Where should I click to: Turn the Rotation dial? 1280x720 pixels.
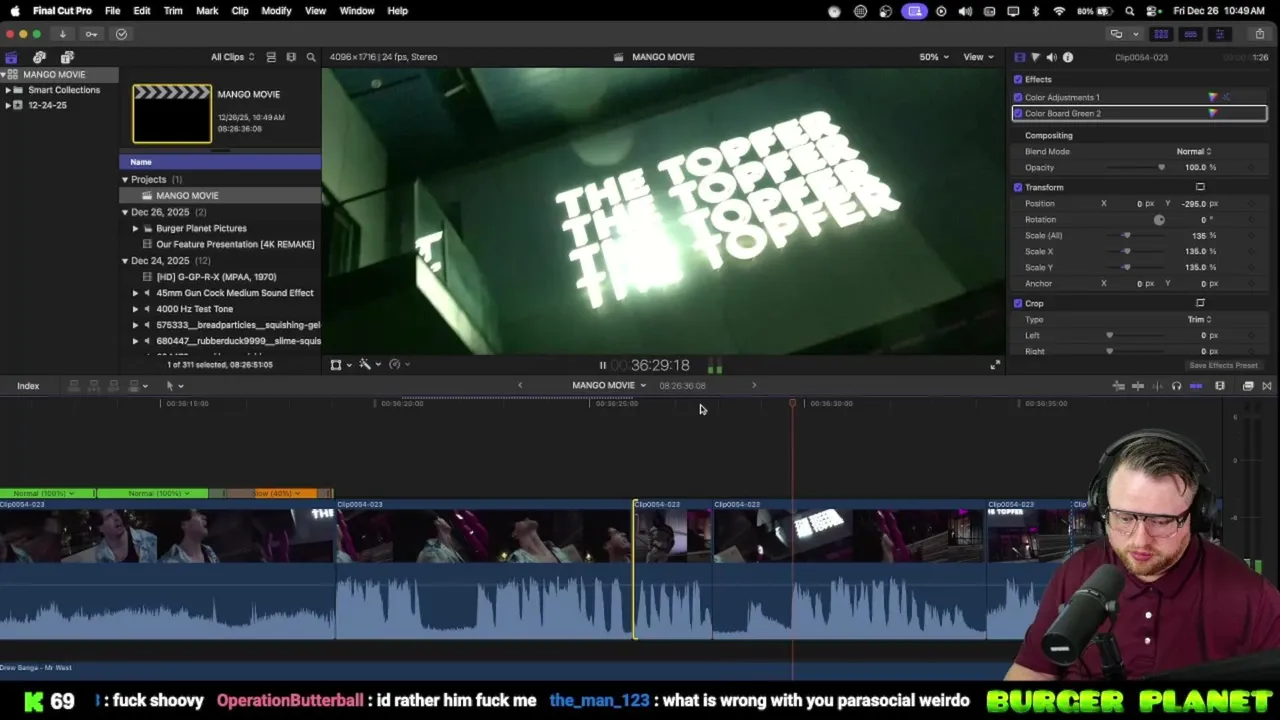click(x=1159, y=219)
